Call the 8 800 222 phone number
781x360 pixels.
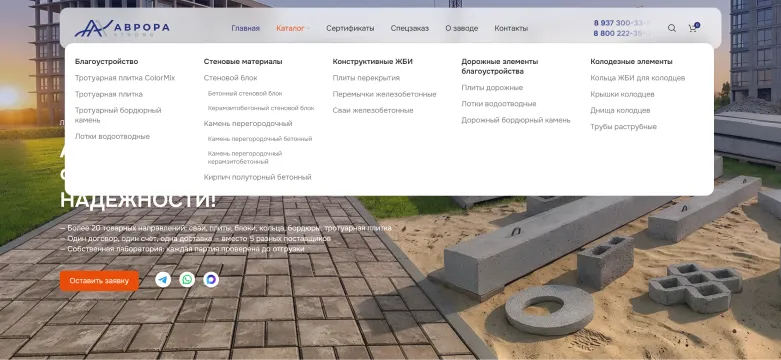(622, 33)
